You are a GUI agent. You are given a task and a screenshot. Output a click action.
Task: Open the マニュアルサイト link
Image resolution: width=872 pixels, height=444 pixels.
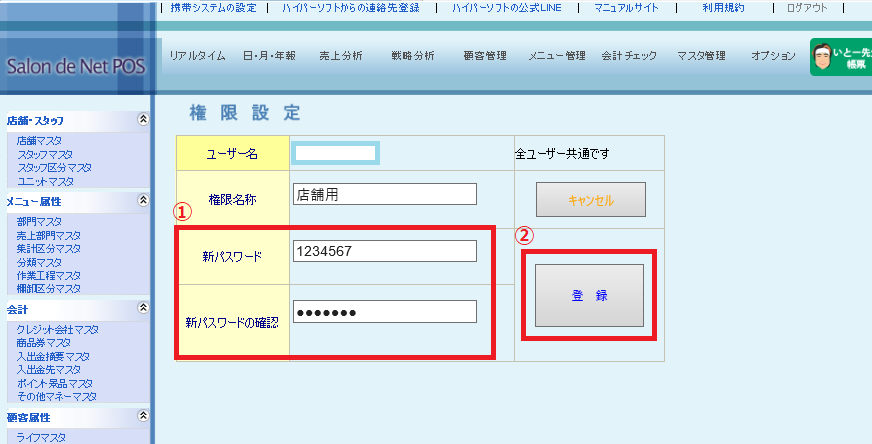628,8
